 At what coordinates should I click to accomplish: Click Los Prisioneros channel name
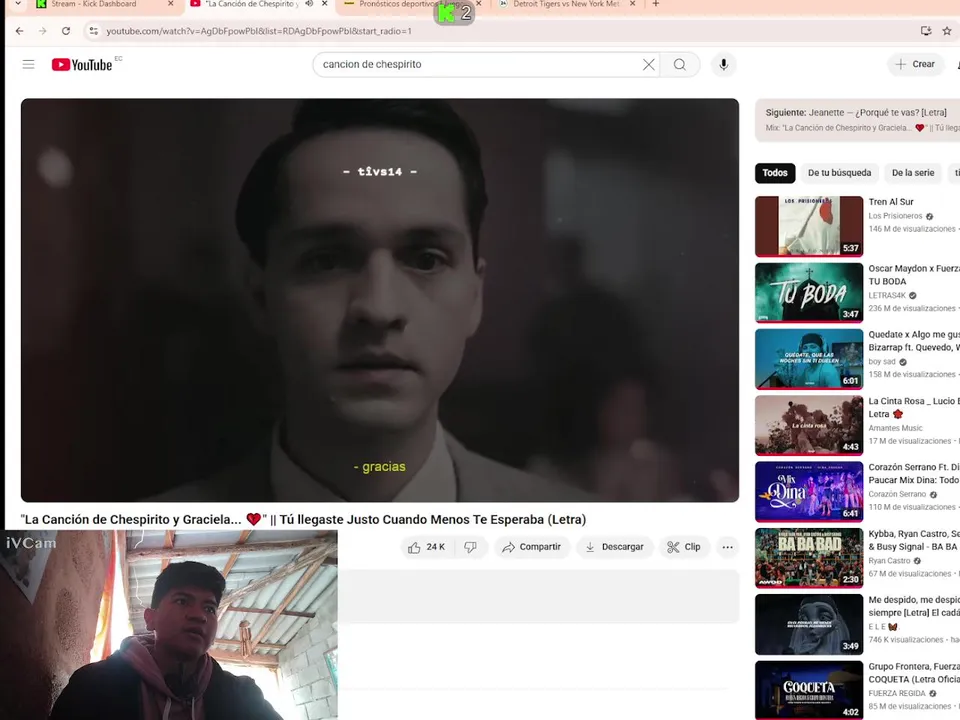(895, 216)
